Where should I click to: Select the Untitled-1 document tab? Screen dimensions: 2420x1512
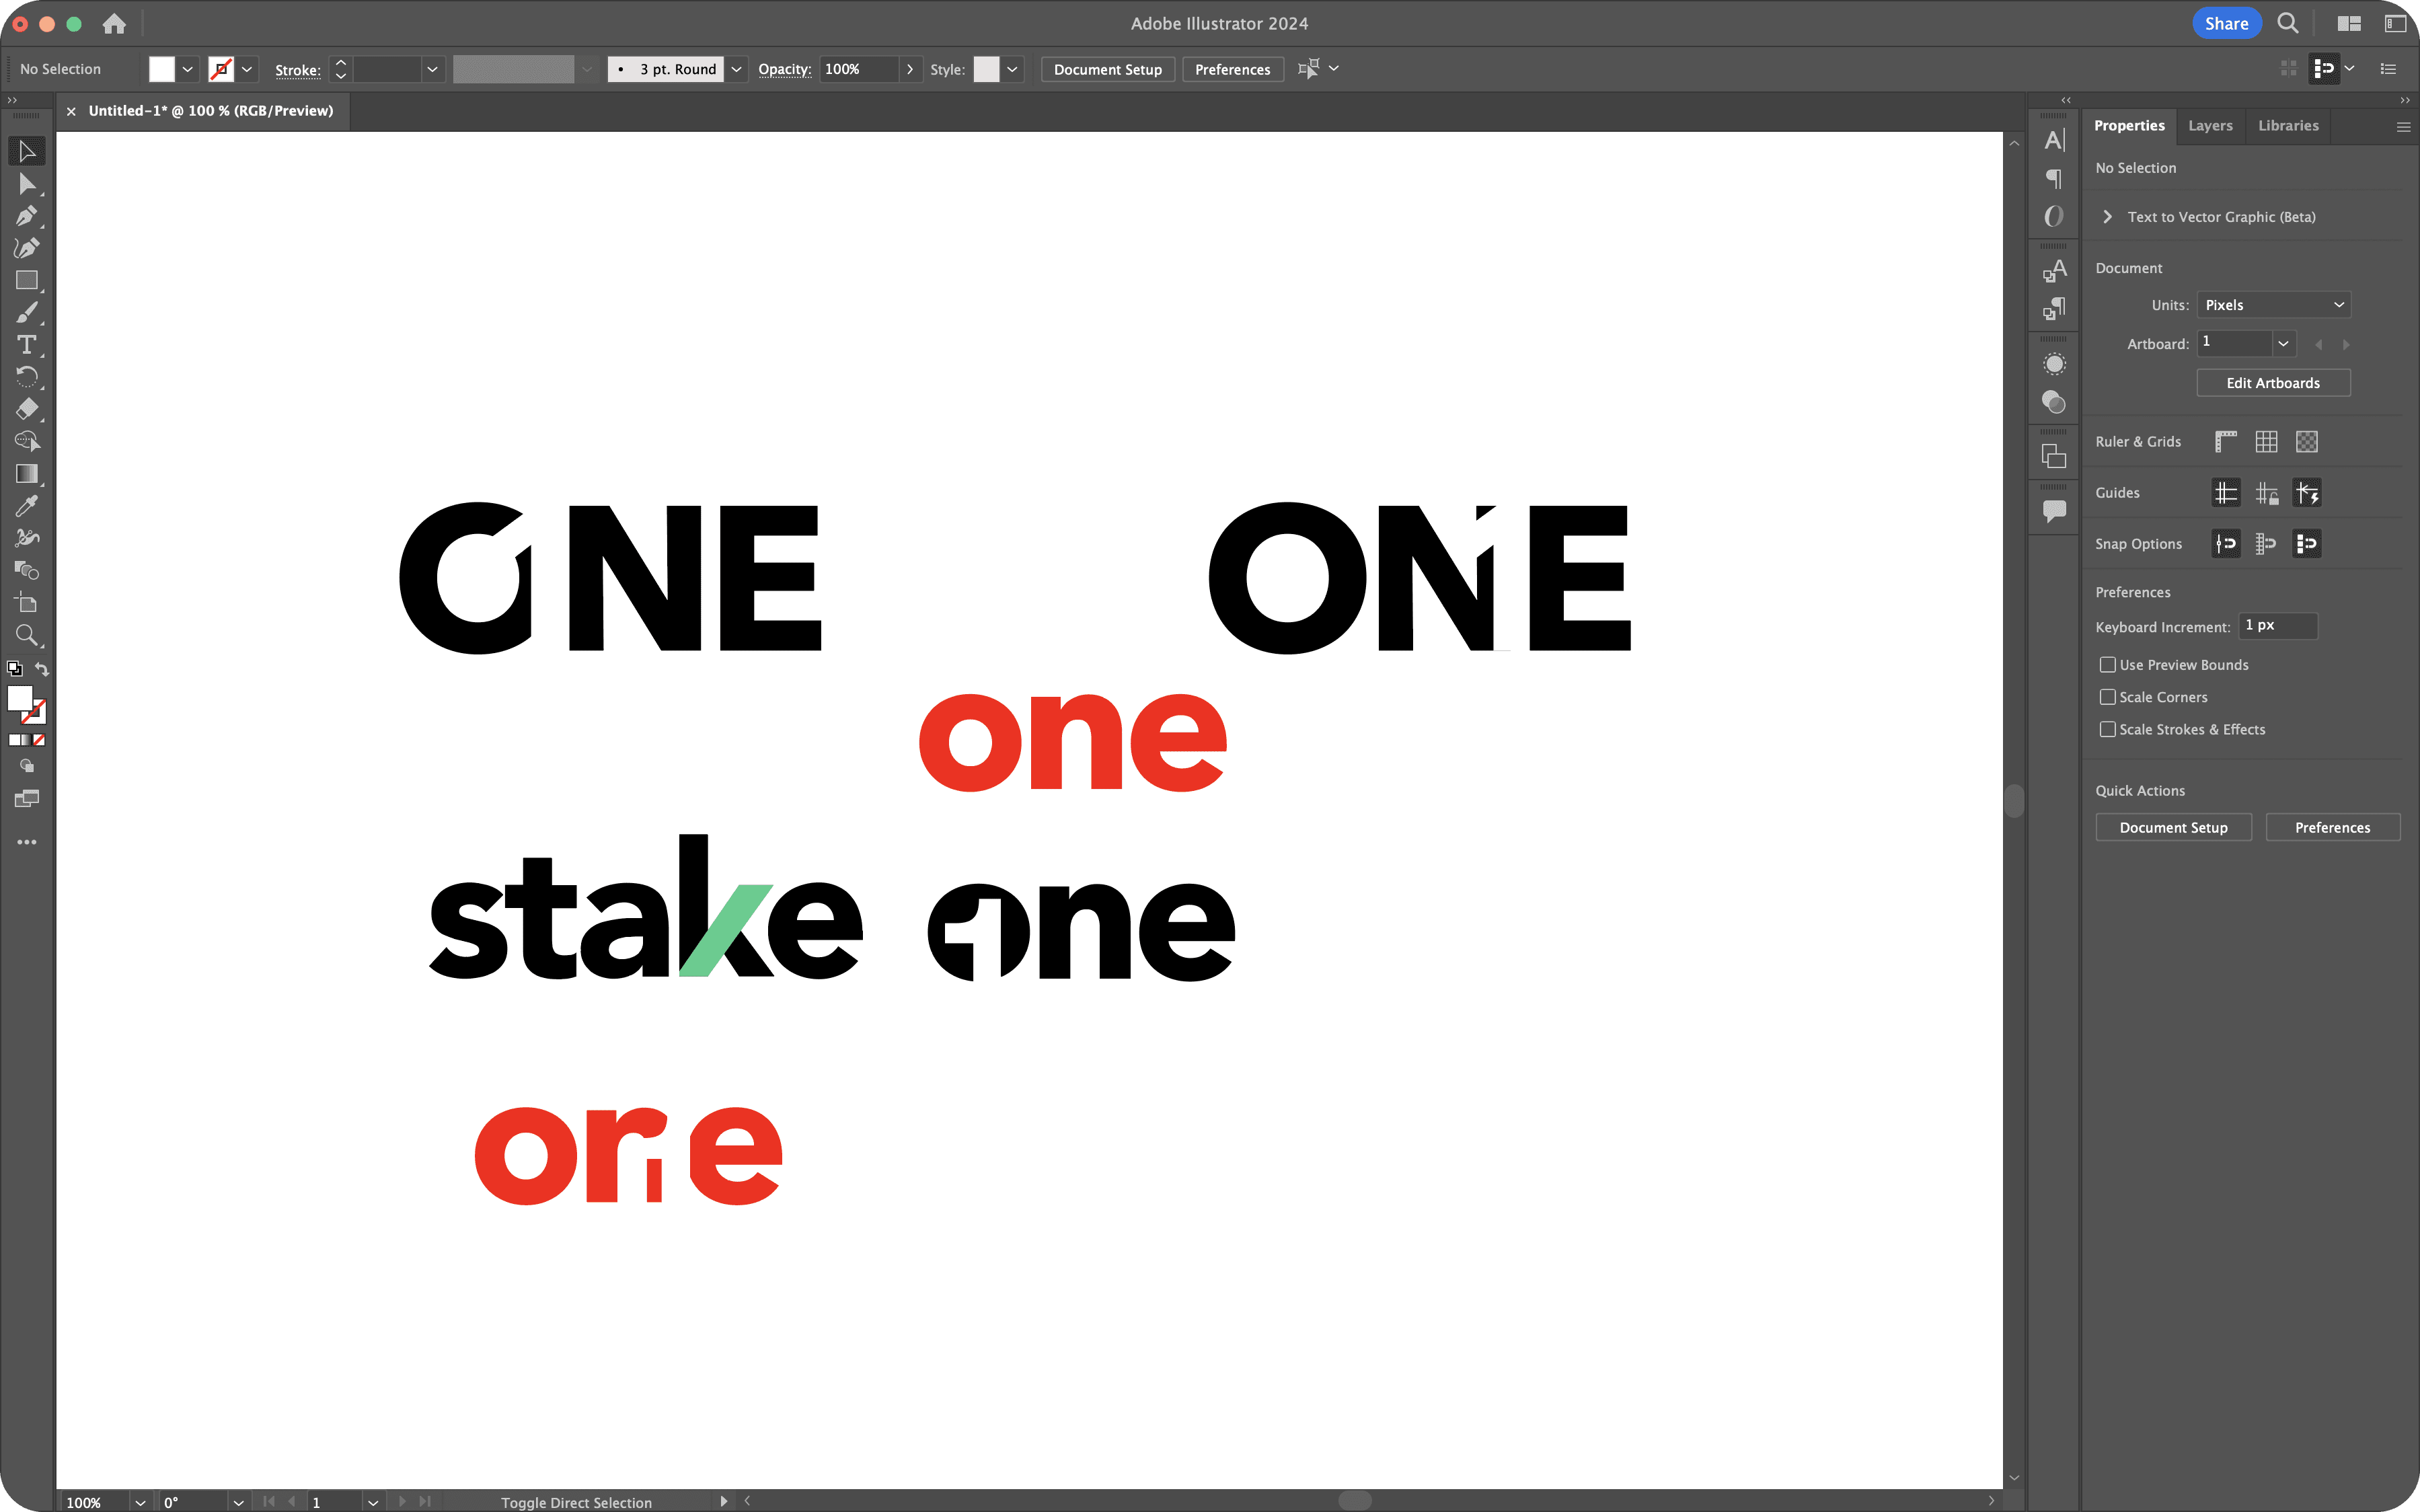(x=210, y=111)
